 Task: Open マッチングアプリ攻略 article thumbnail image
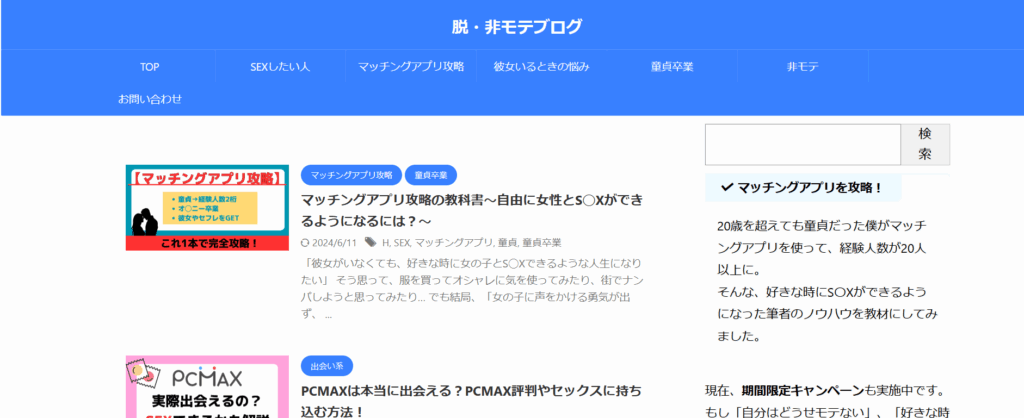click(207, 208)
